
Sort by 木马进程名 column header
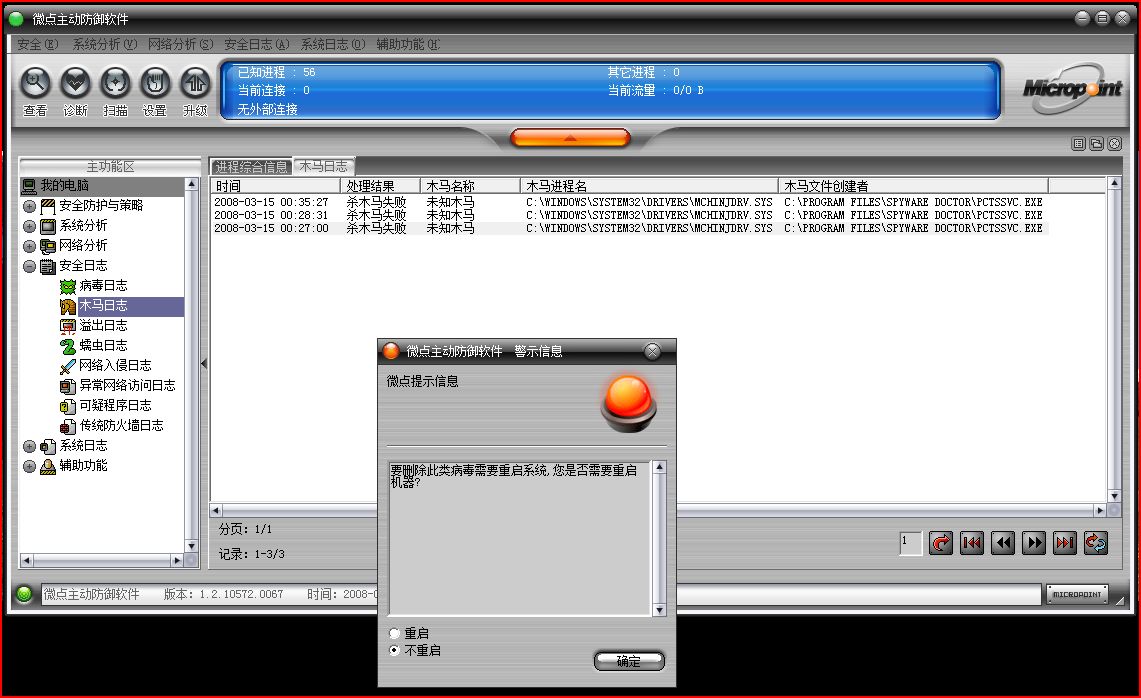coord(649,186)
